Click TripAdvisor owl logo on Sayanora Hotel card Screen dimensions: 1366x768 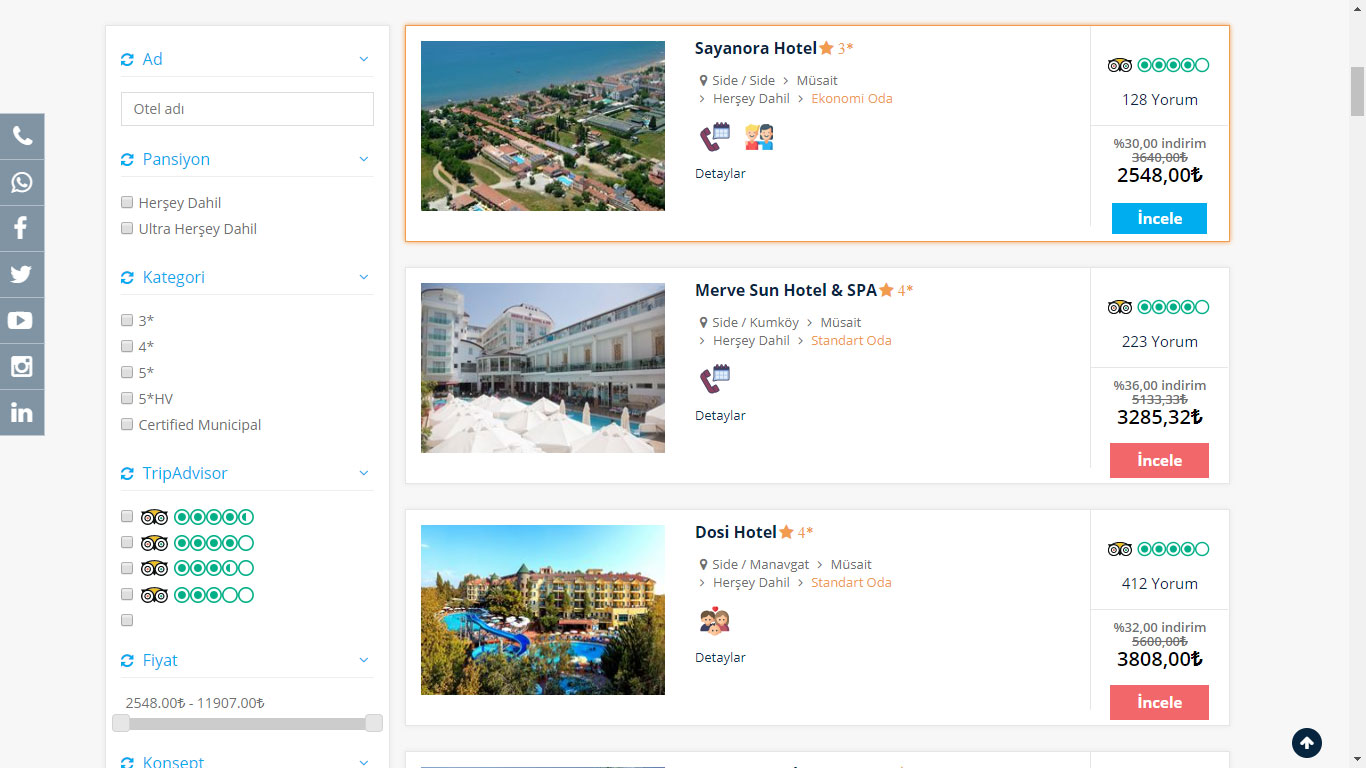1120,65
